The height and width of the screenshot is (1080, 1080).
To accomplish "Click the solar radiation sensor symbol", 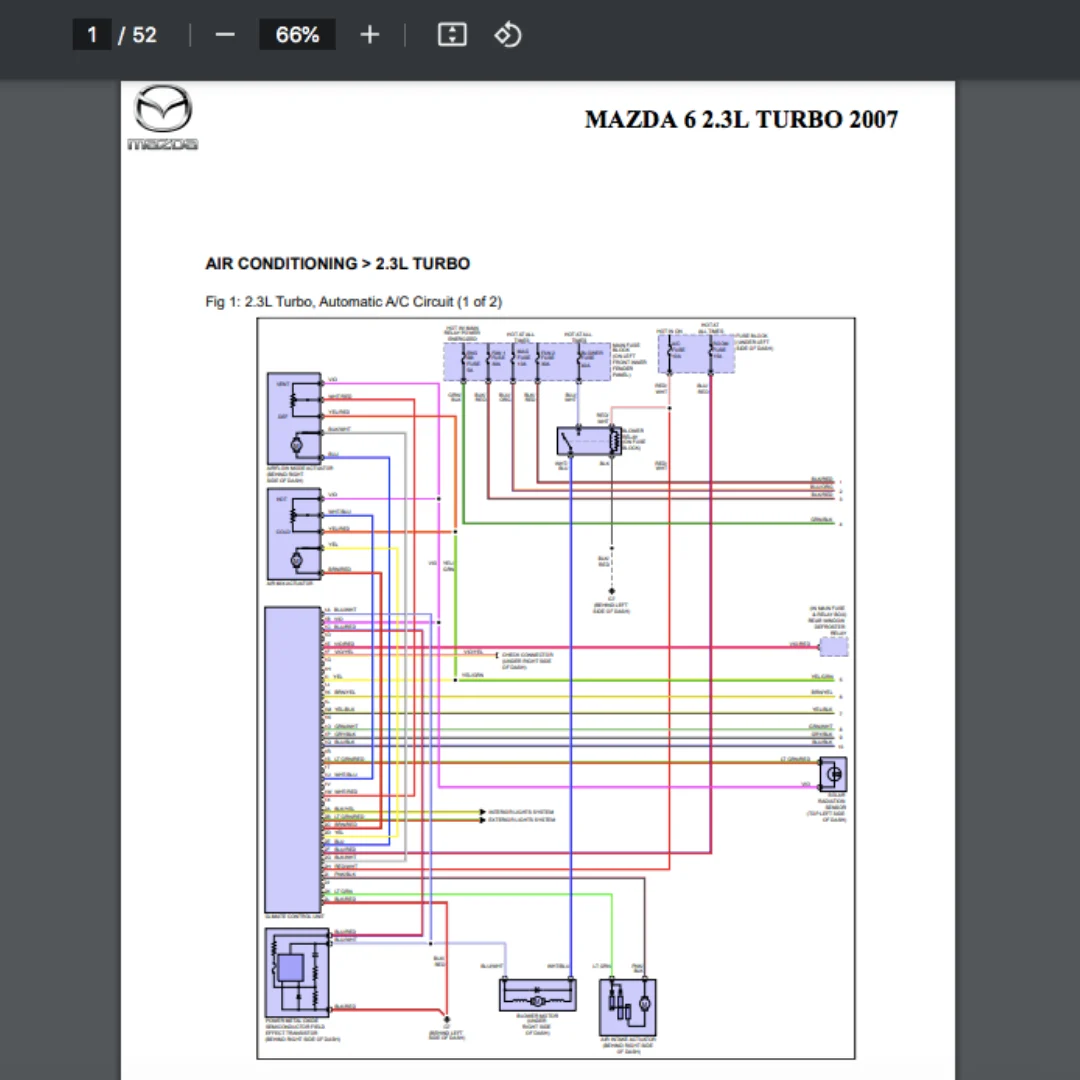I will (833, 774).
